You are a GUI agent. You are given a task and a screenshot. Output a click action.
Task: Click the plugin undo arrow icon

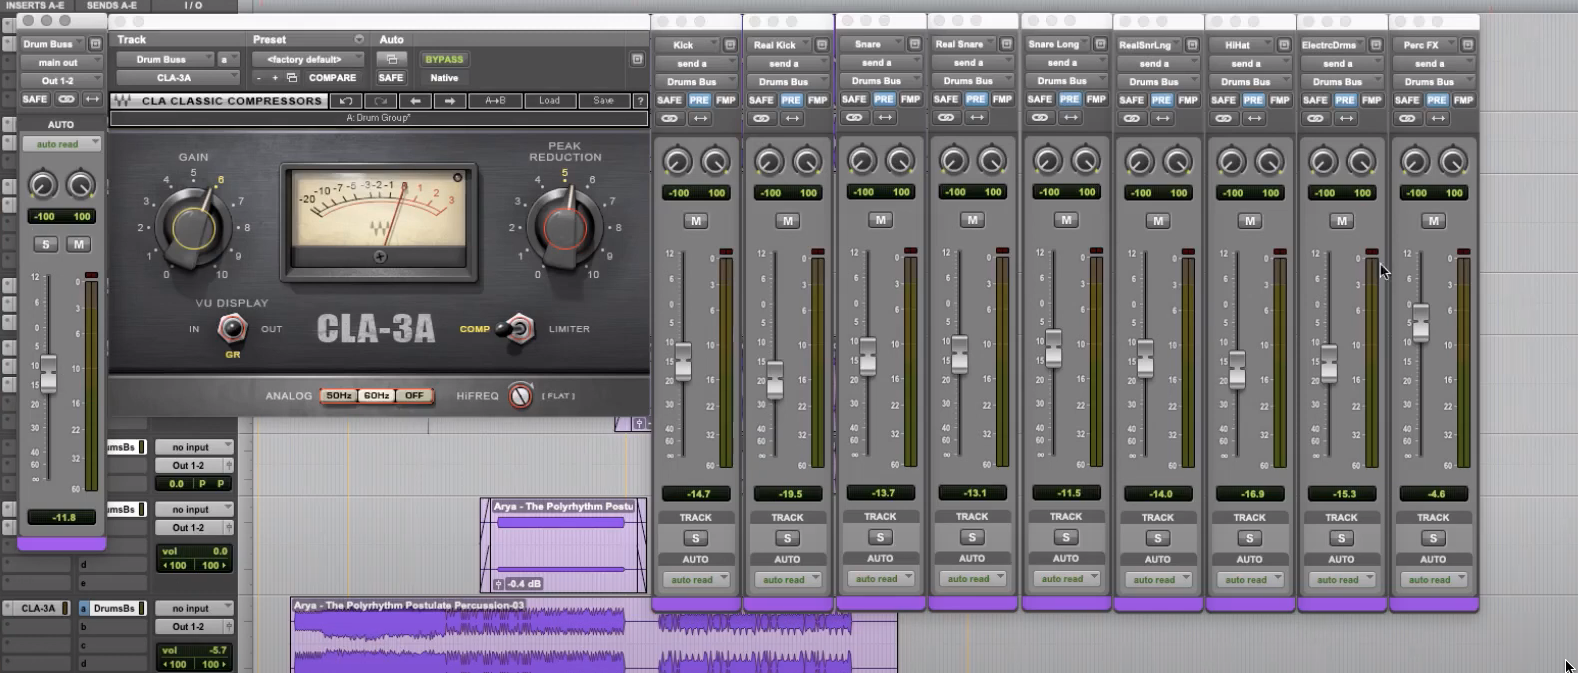tap(345, 101)
